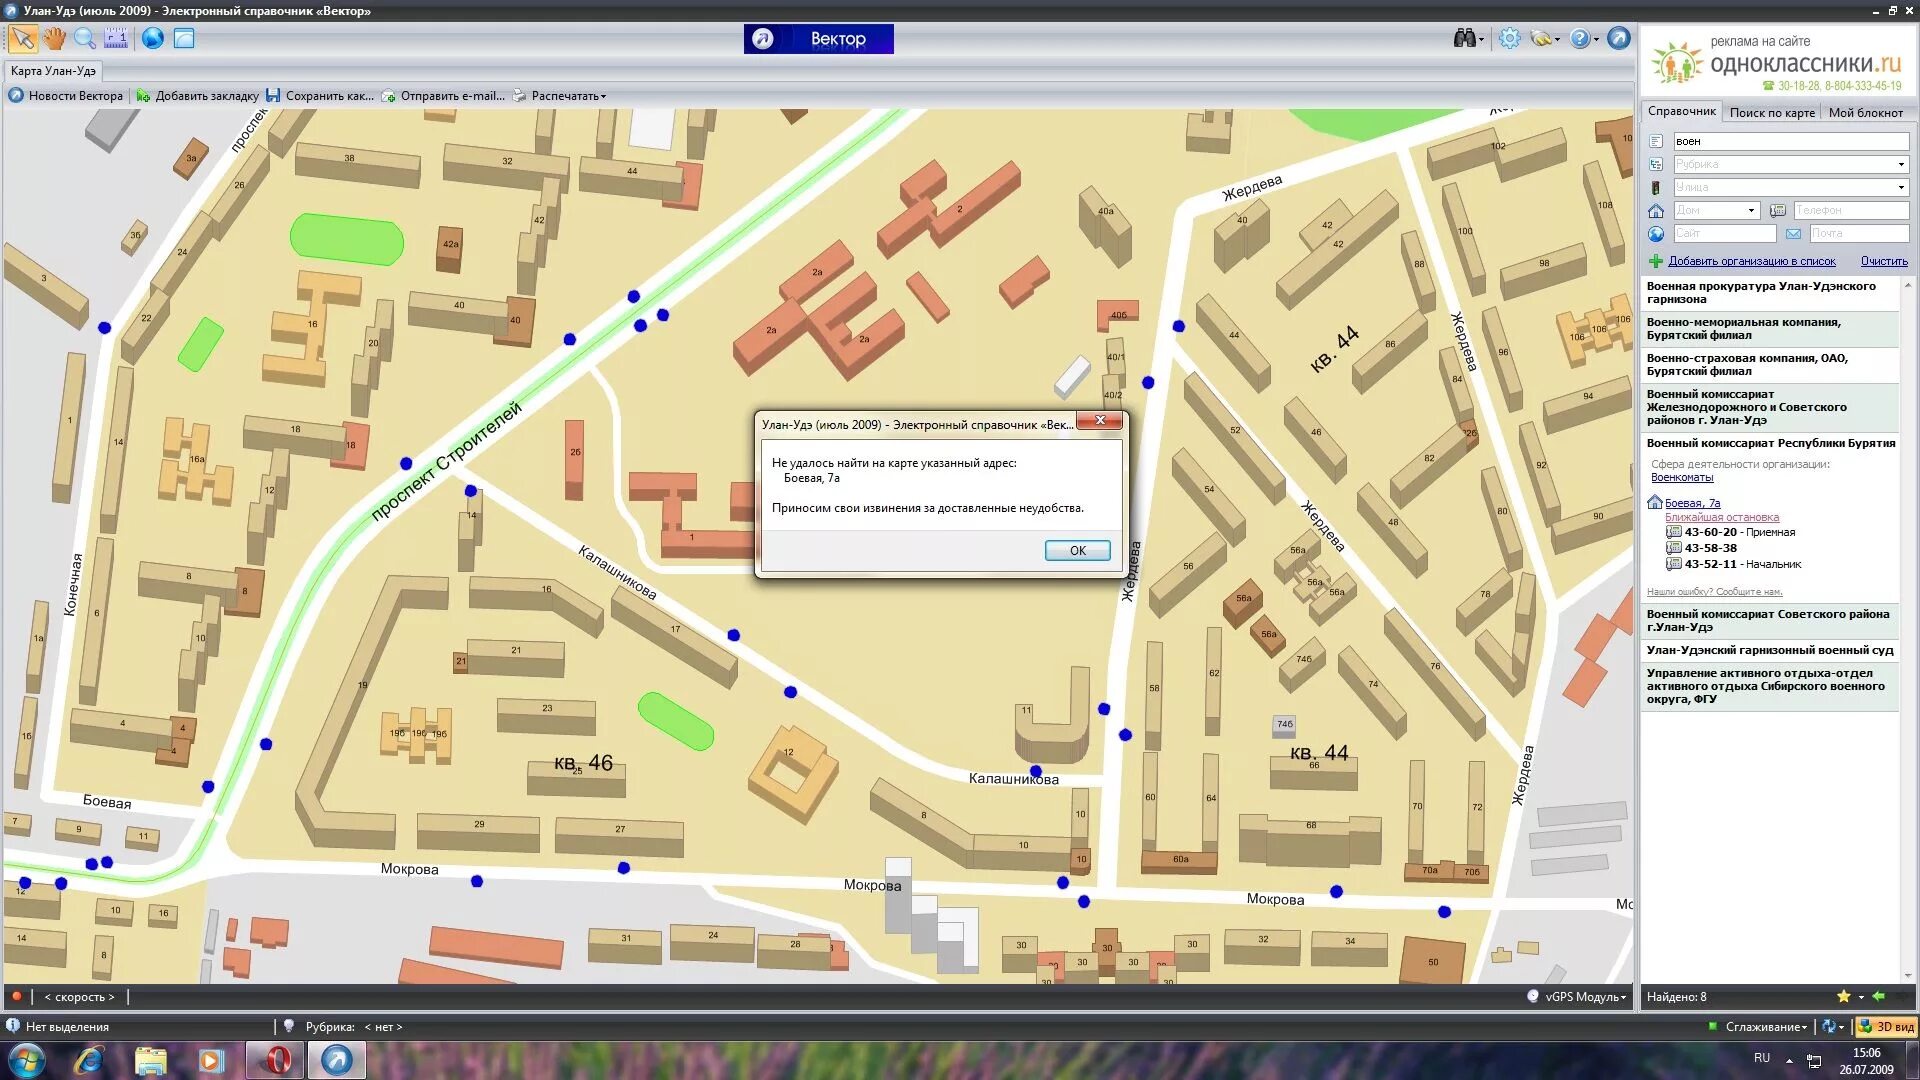Select Военная прокуратура Улан-Удэнского гарнизона
The height and width of the screenshot is (1080, 1920).
tap(1769, 293)
